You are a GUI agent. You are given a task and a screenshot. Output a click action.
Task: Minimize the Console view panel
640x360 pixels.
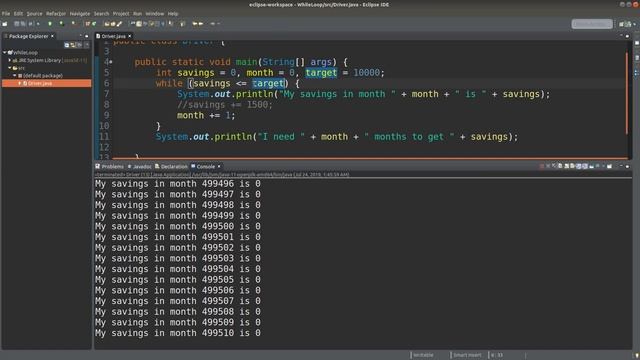point(621,166)
